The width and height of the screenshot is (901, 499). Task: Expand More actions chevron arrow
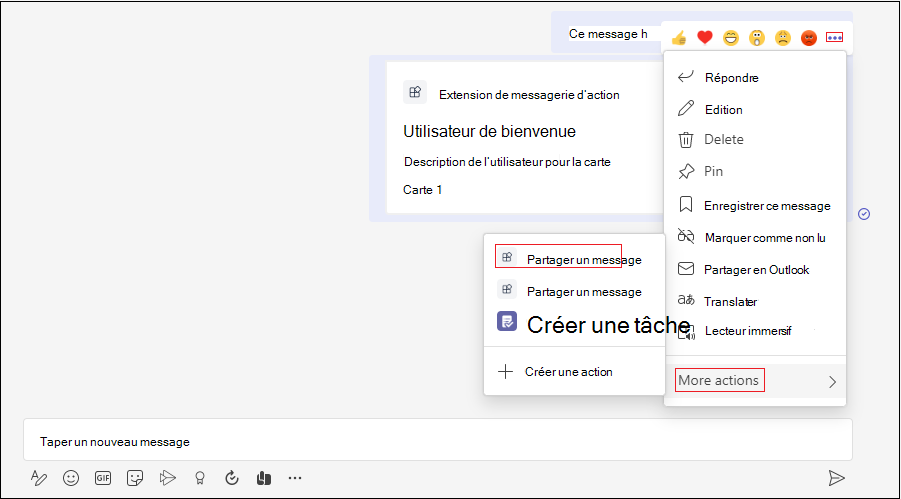833,382
